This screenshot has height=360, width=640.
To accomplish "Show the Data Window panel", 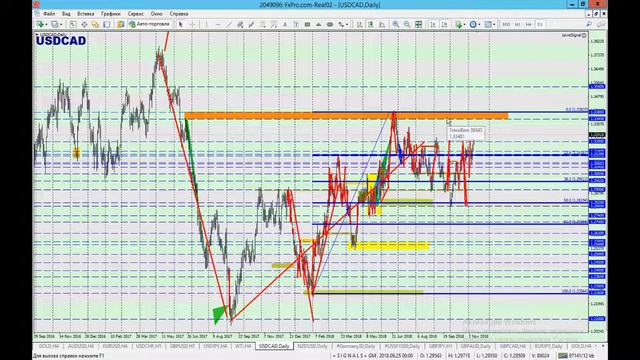I will (x=84, y=24).
